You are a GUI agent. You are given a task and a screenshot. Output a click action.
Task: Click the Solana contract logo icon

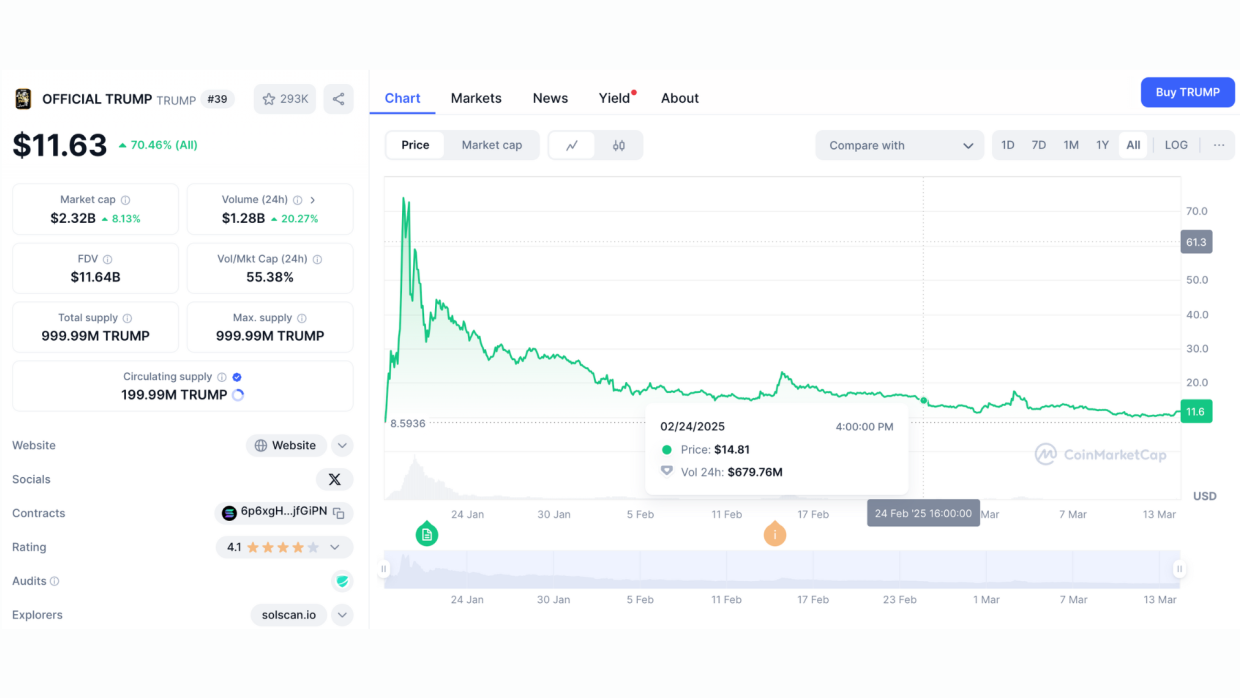click(229, 513)
